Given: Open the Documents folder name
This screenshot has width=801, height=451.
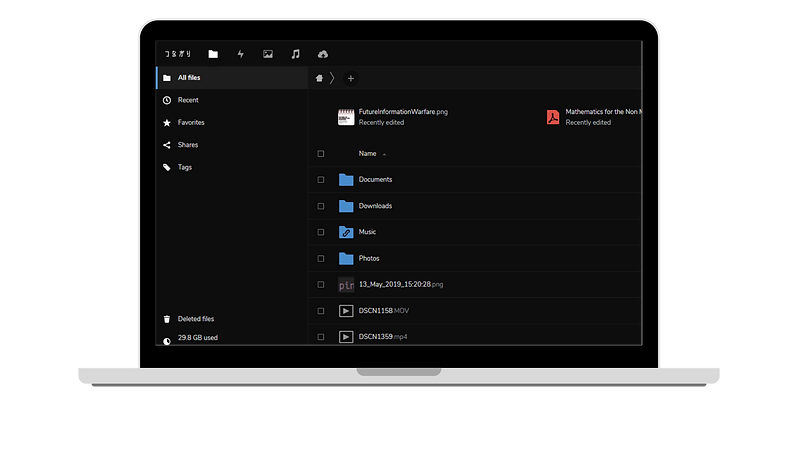Looking at the screenshot, I should click(x=375, y=180).
